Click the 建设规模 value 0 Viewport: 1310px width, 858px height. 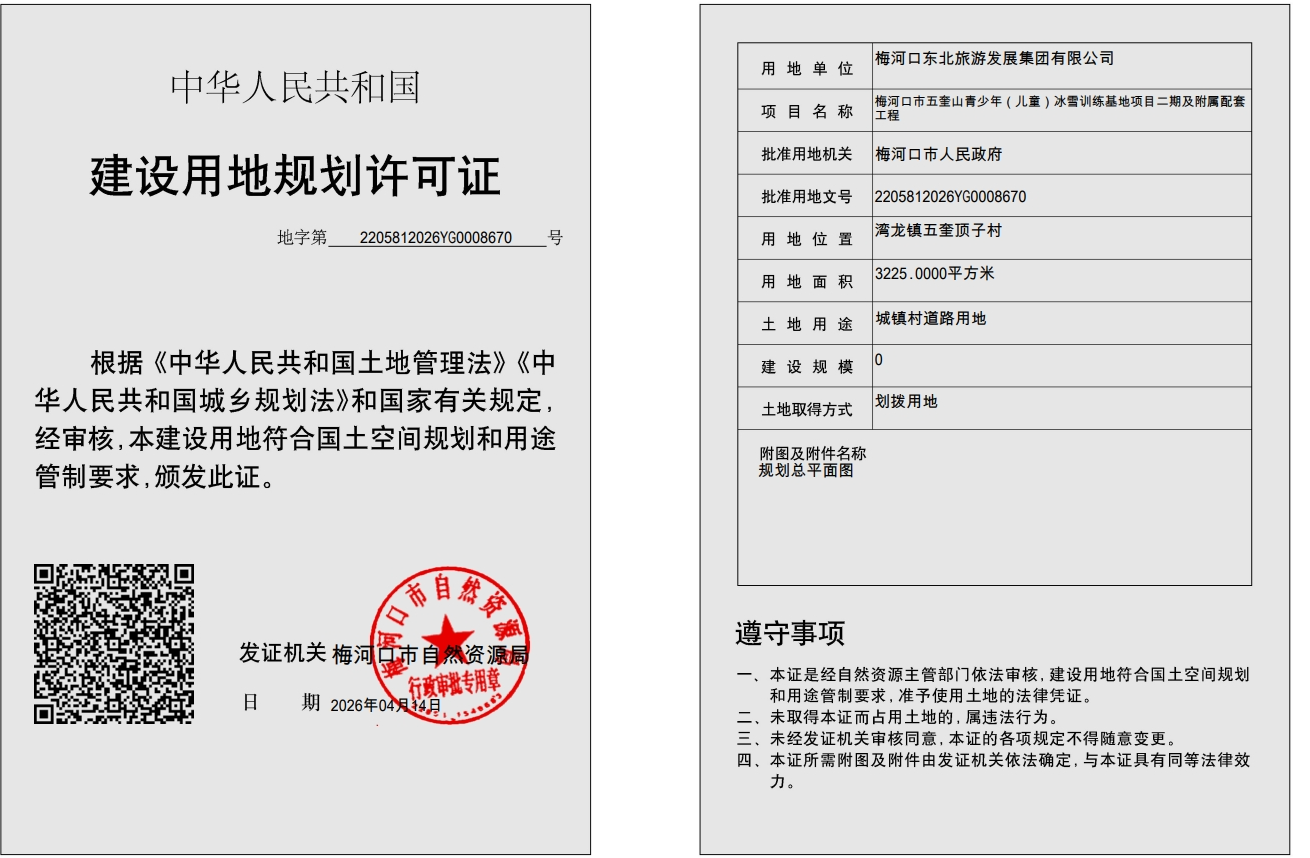coord(879,360)
